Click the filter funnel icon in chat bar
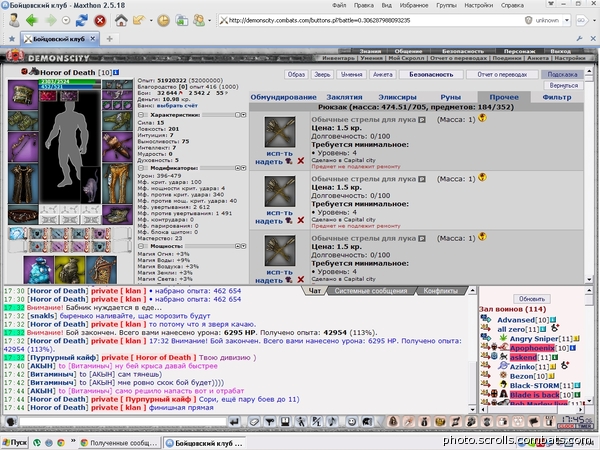This screenshot has width=600, height=450. (269, 422)
